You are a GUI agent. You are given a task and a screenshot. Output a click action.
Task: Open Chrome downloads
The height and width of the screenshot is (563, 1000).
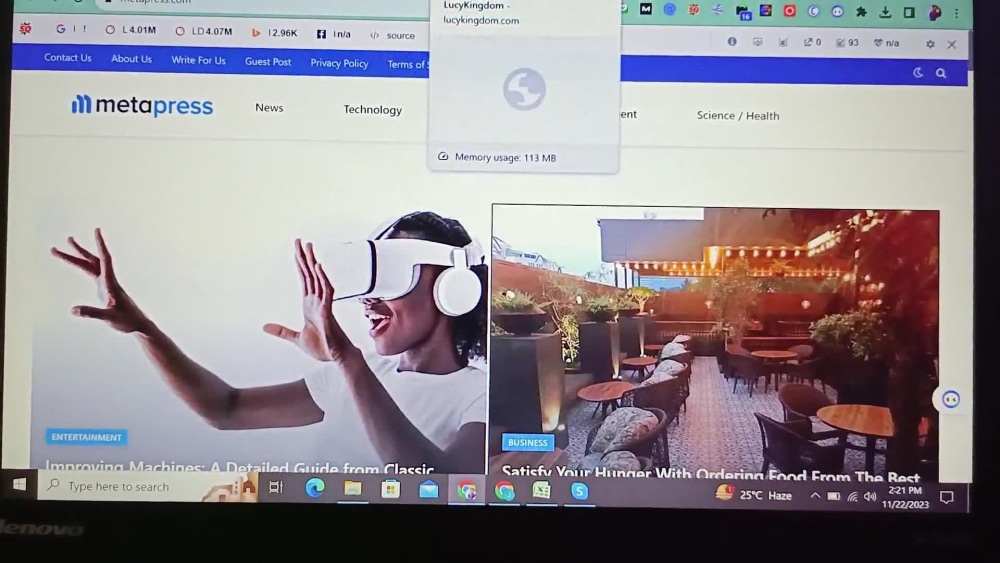(x=885, y=12)
